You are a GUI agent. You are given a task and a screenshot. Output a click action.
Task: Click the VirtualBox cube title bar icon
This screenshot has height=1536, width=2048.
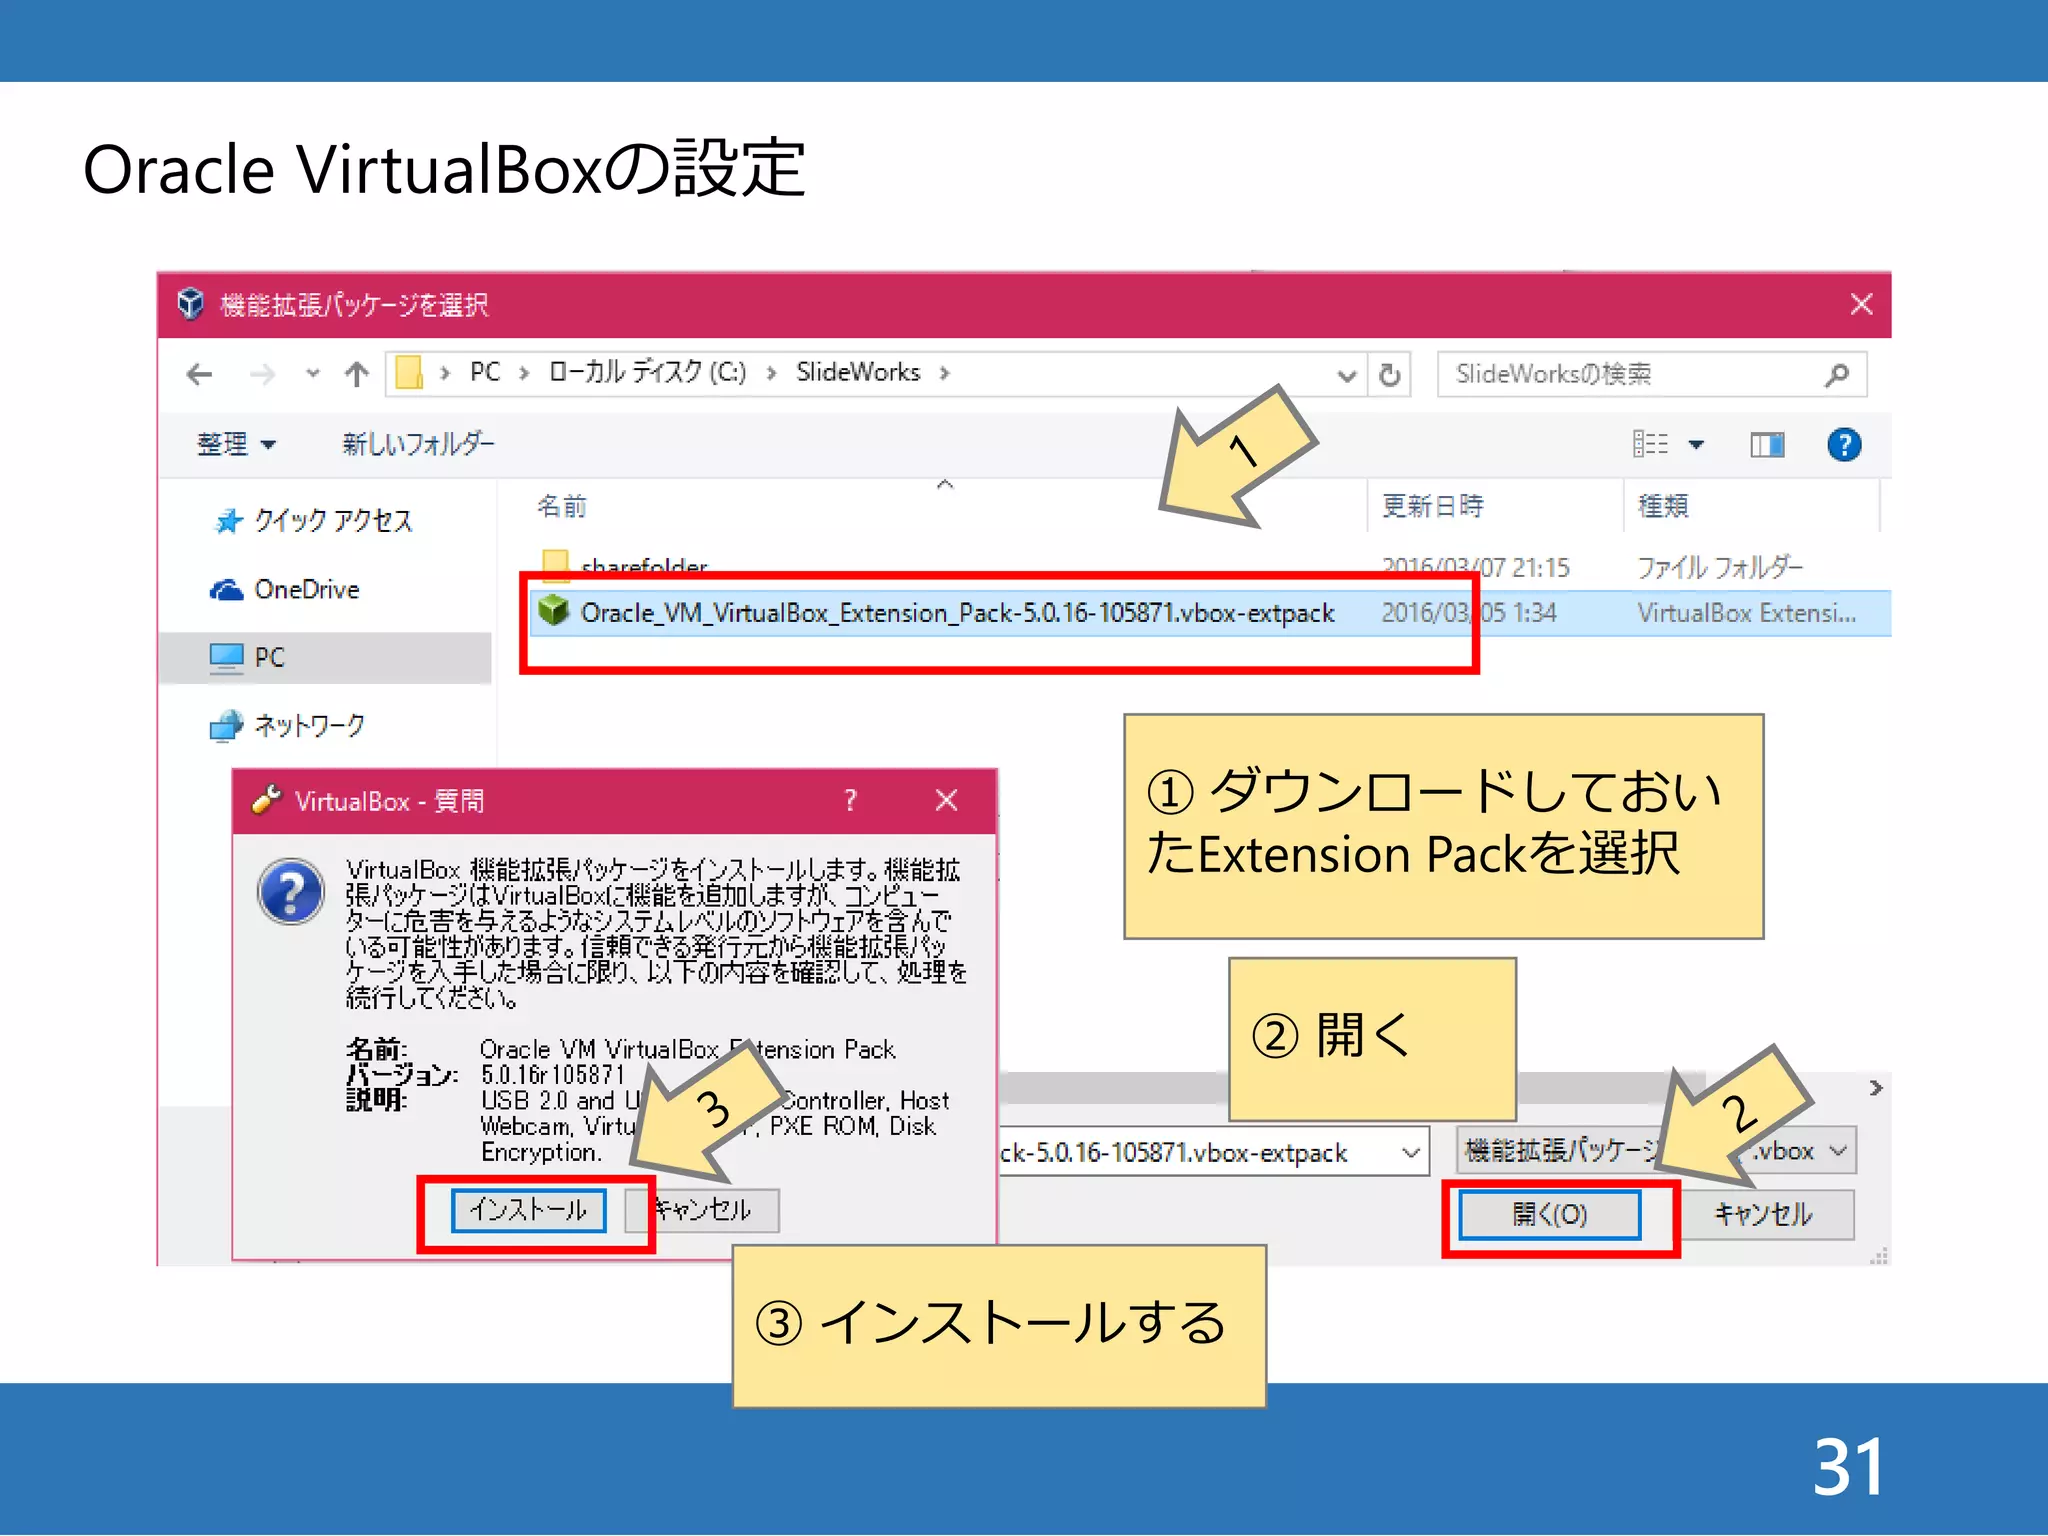pos(190,303)
